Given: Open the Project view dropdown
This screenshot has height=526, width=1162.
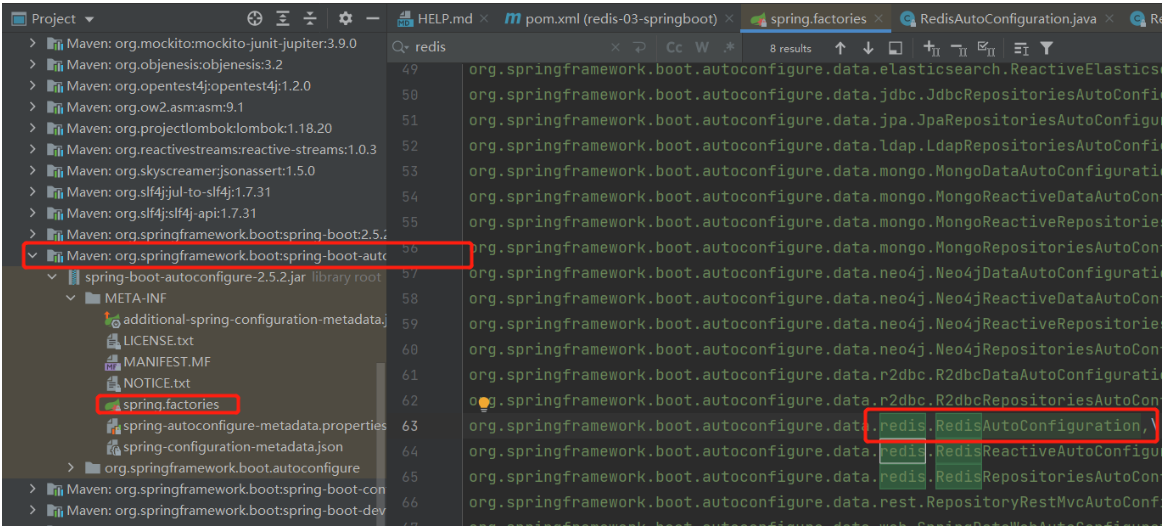Looking at the screenshot, I should pos(90,19).
